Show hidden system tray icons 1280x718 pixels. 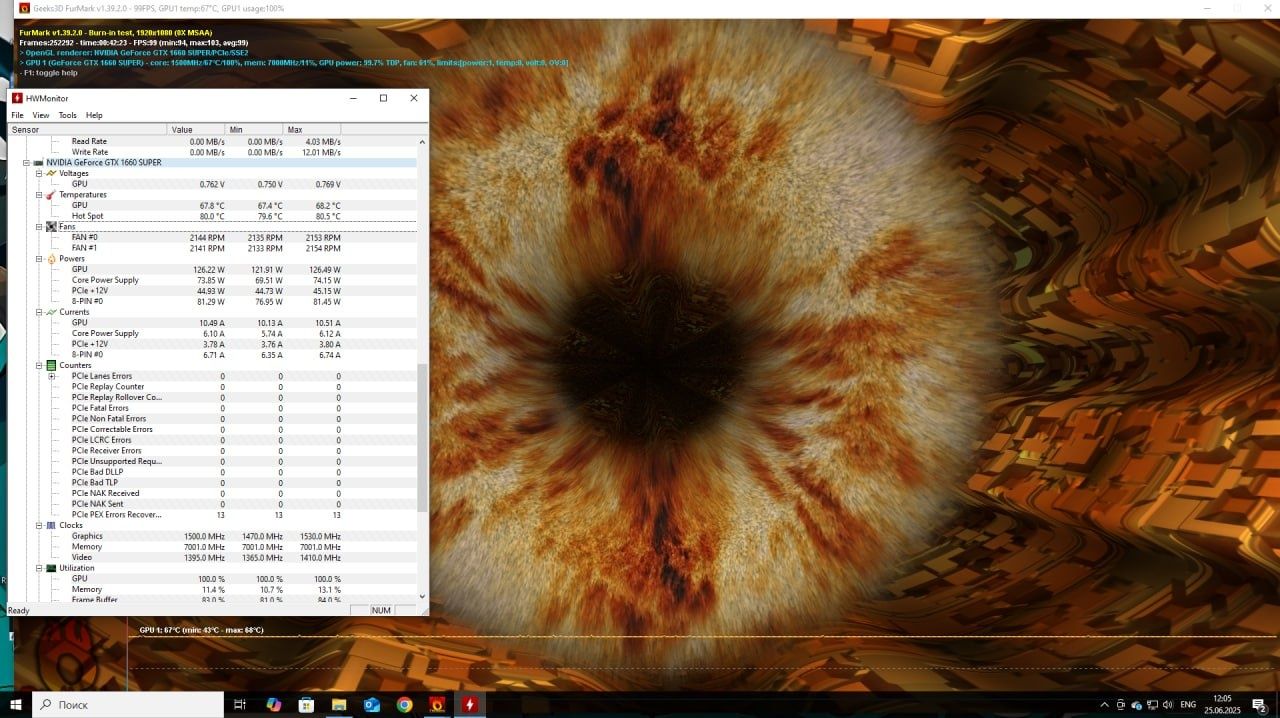[1104, 705]
